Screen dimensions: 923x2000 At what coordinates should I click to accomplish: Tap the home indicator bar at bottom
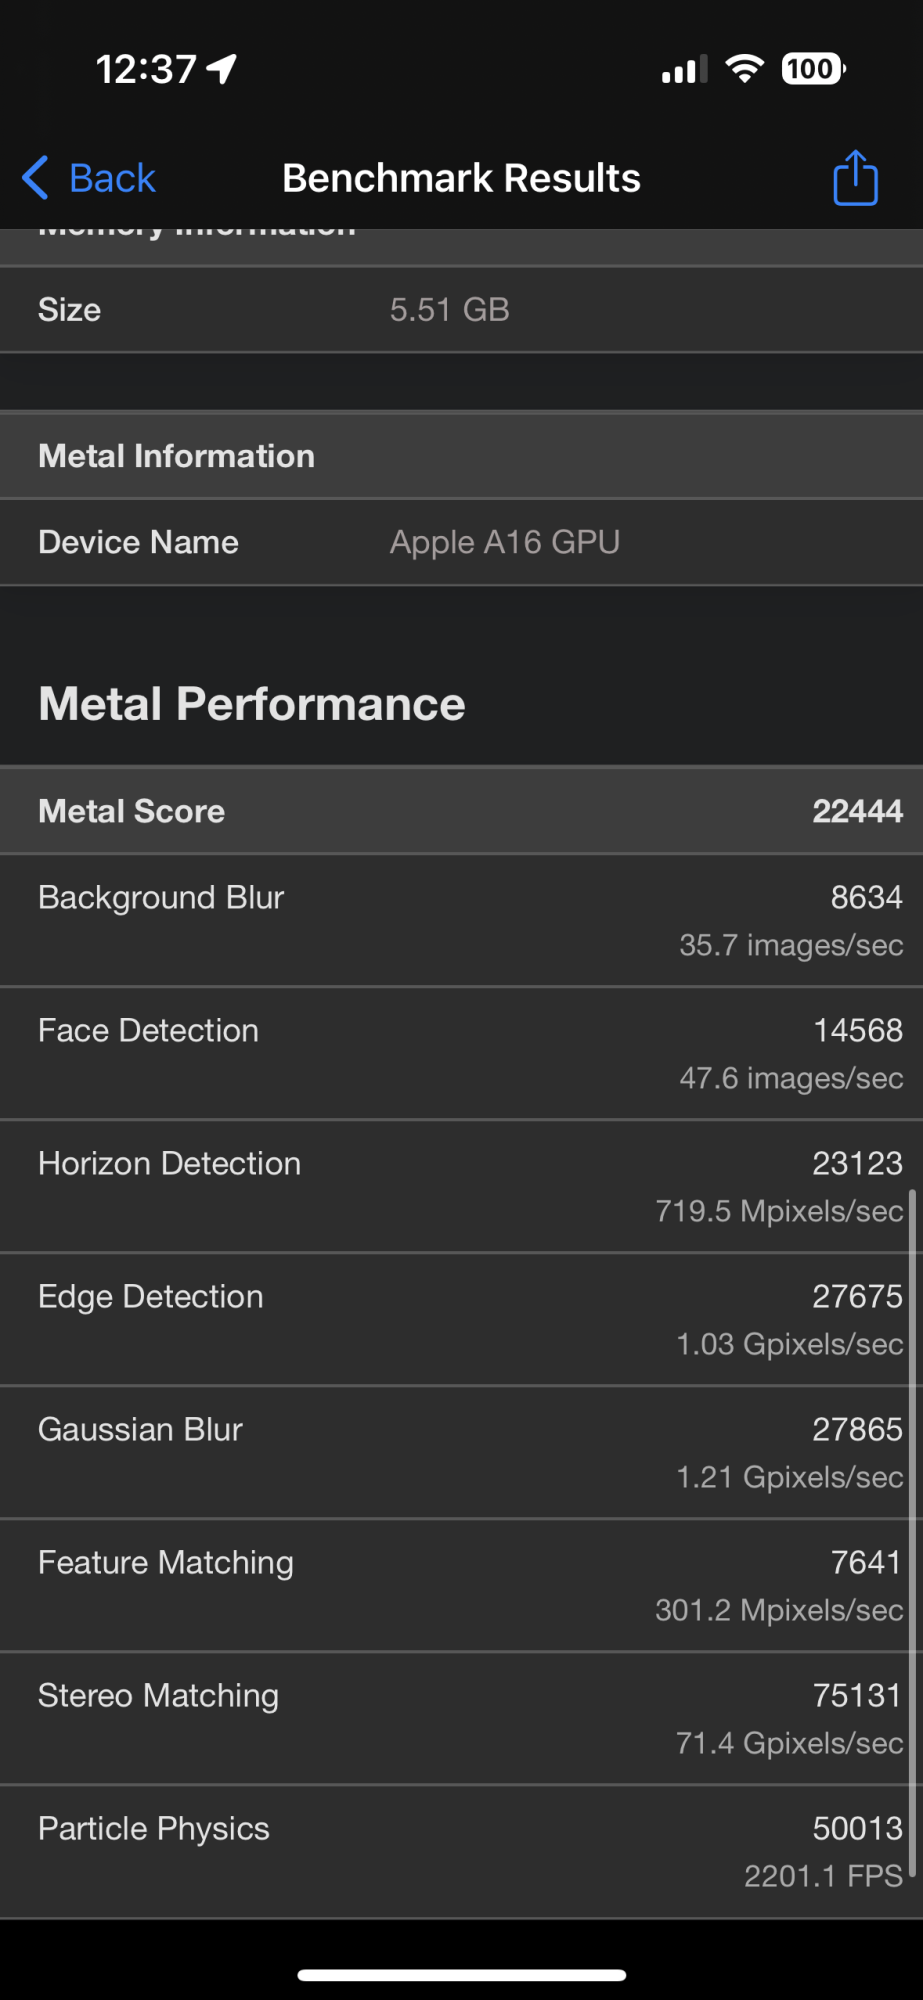[x=461, y=1974]
